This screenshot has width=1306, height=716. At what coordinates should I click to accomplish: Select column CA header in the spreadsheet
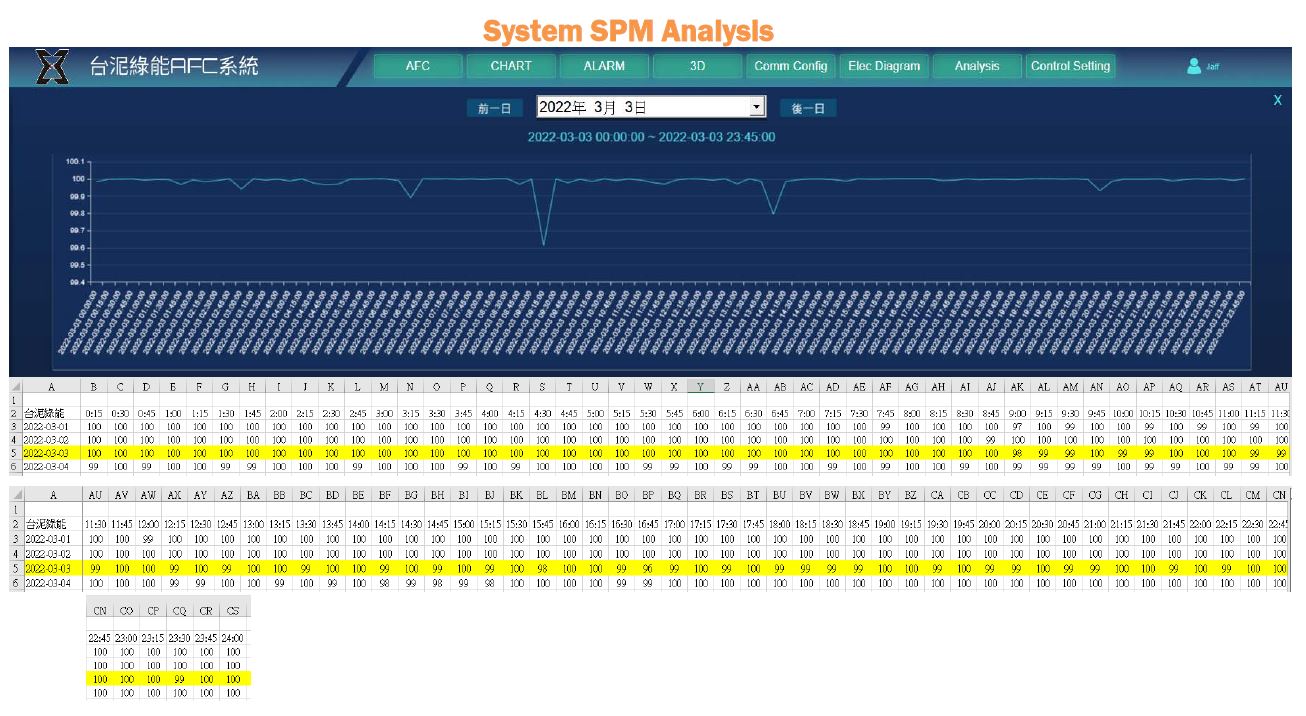pyautogui.click(x=937, y=495)
